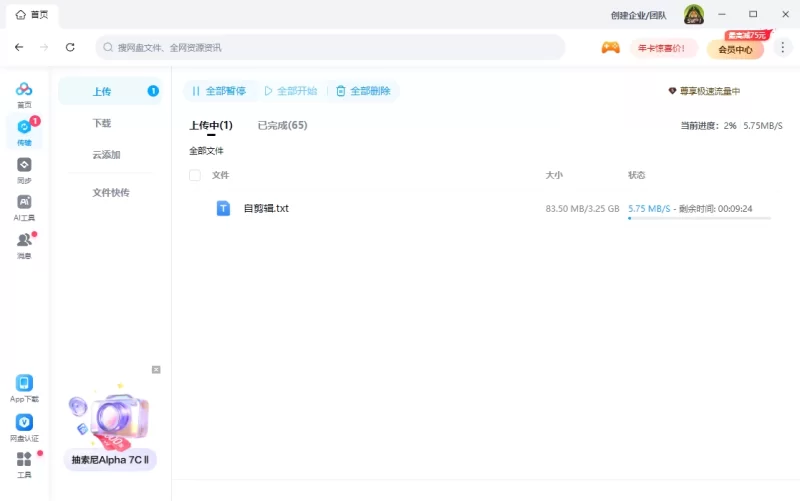This screenshot has width=800, height=501.
Task: Open the 消息 messages sidebar icon
Action: tap(24, 245)
